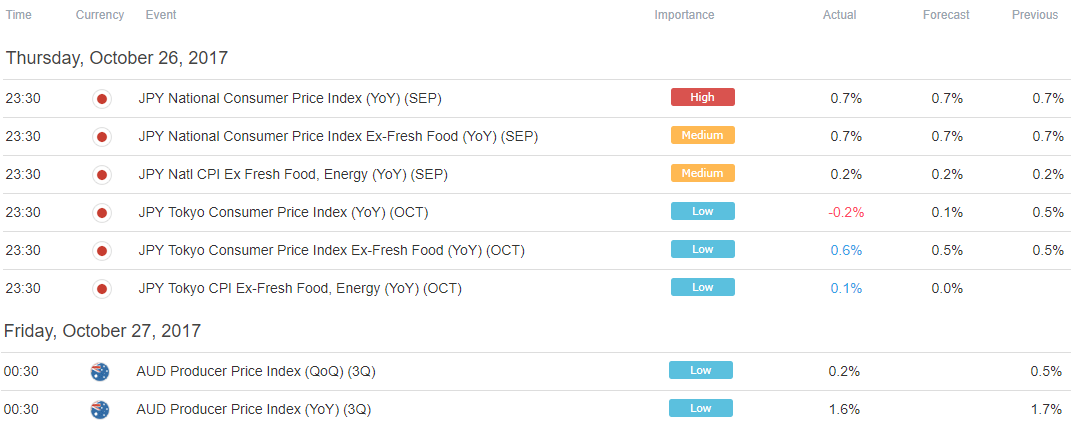Click Japan flag for Tokyo CPI Ex-Fresh Food (YoY)
The image size is (1079, 425).
point(102,251)
